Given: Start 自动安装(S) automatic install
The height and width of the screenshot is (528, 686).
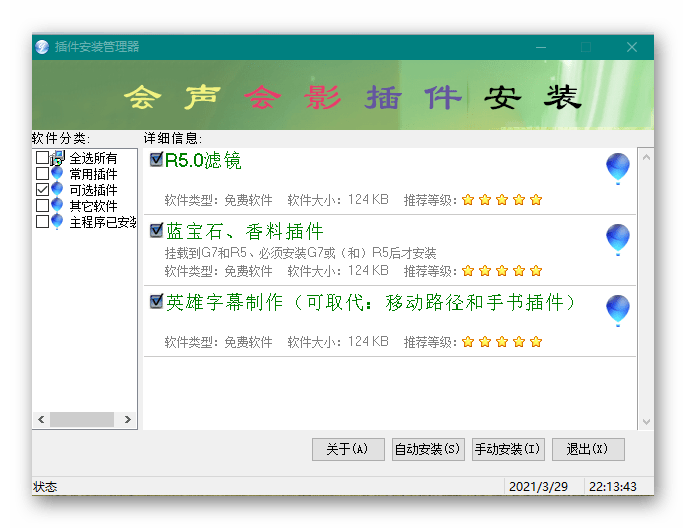Looking at the screenshot, I should [x=428, y=449].
